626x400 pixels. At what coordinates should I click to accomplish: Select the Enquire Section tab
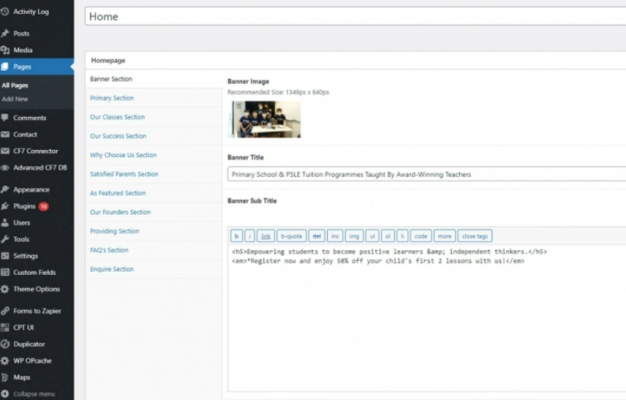(111, 269)
